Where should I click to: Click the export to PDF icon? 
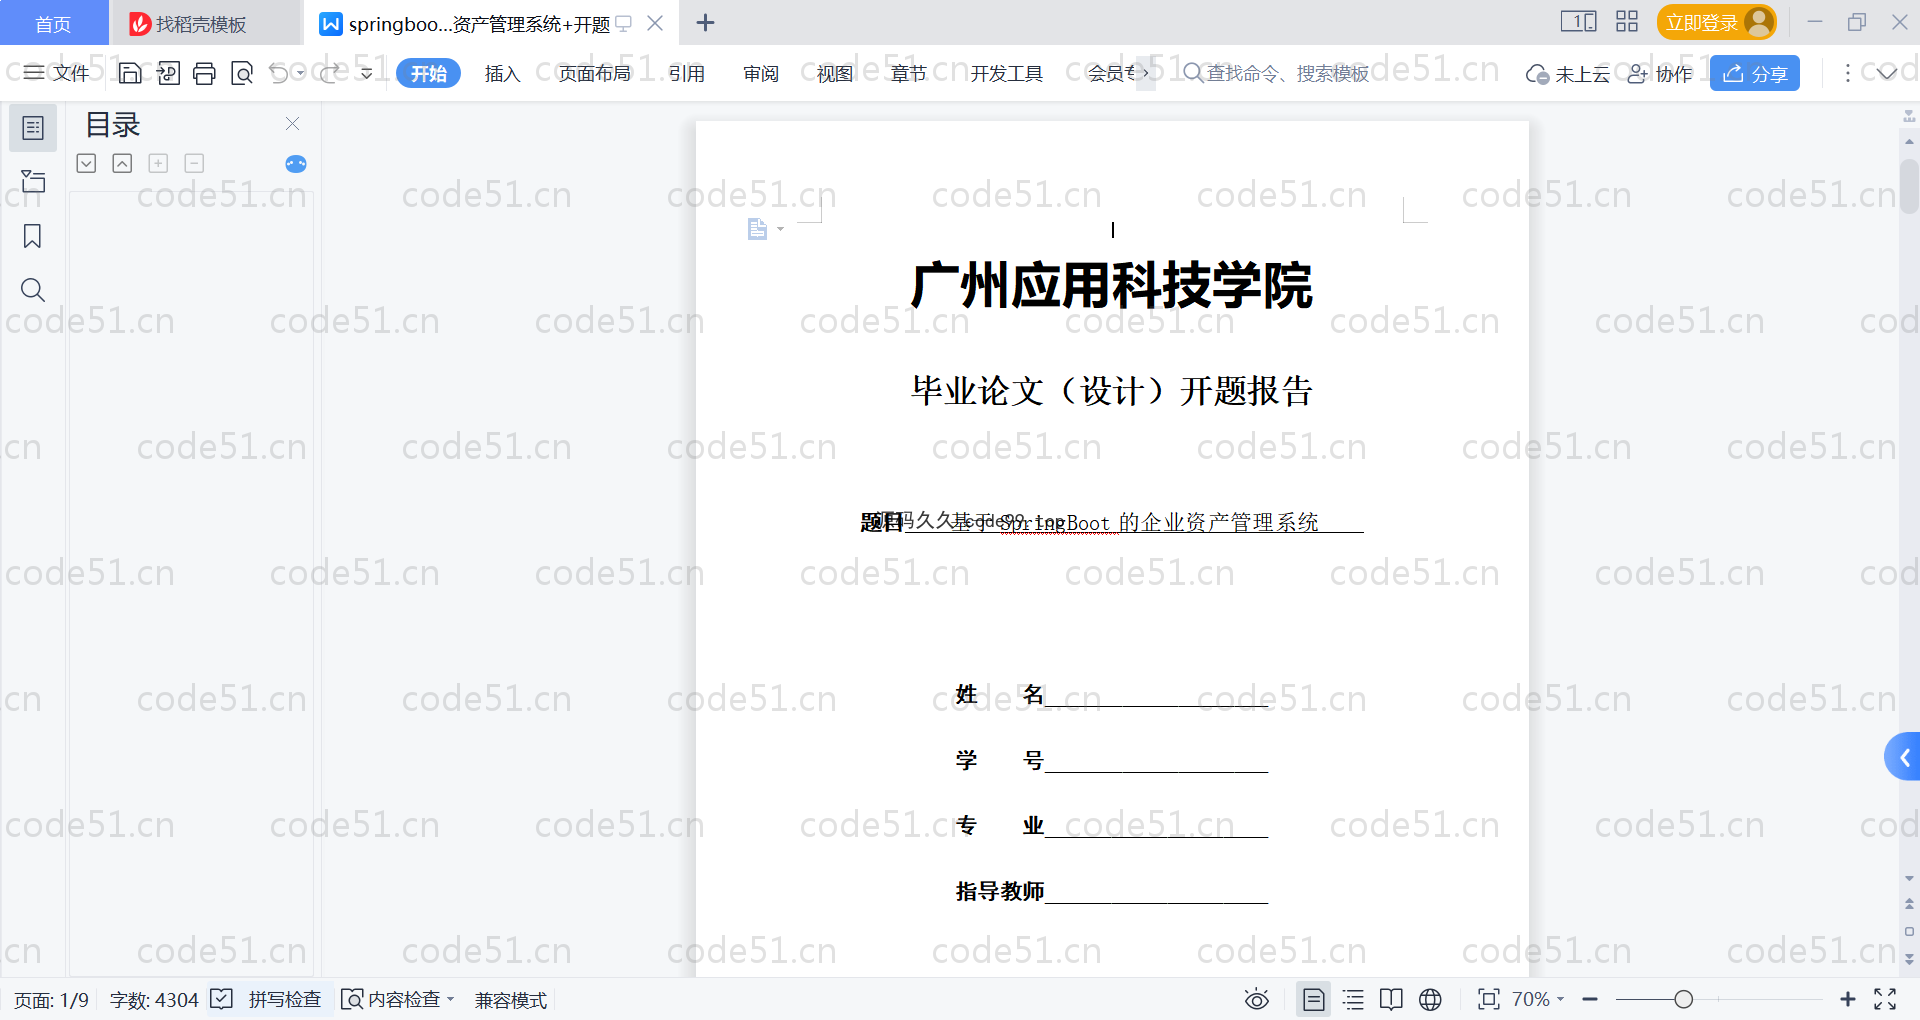click(168, 73)
